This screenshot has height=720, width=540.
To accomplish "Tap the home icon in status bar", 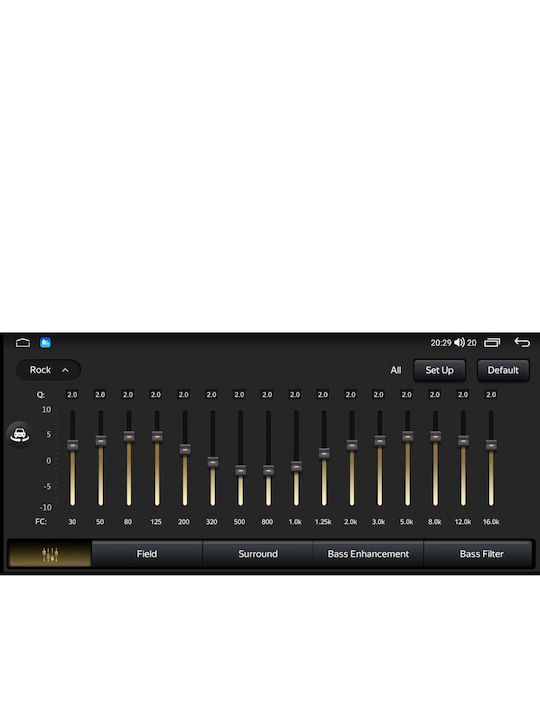I will point(23,343).
